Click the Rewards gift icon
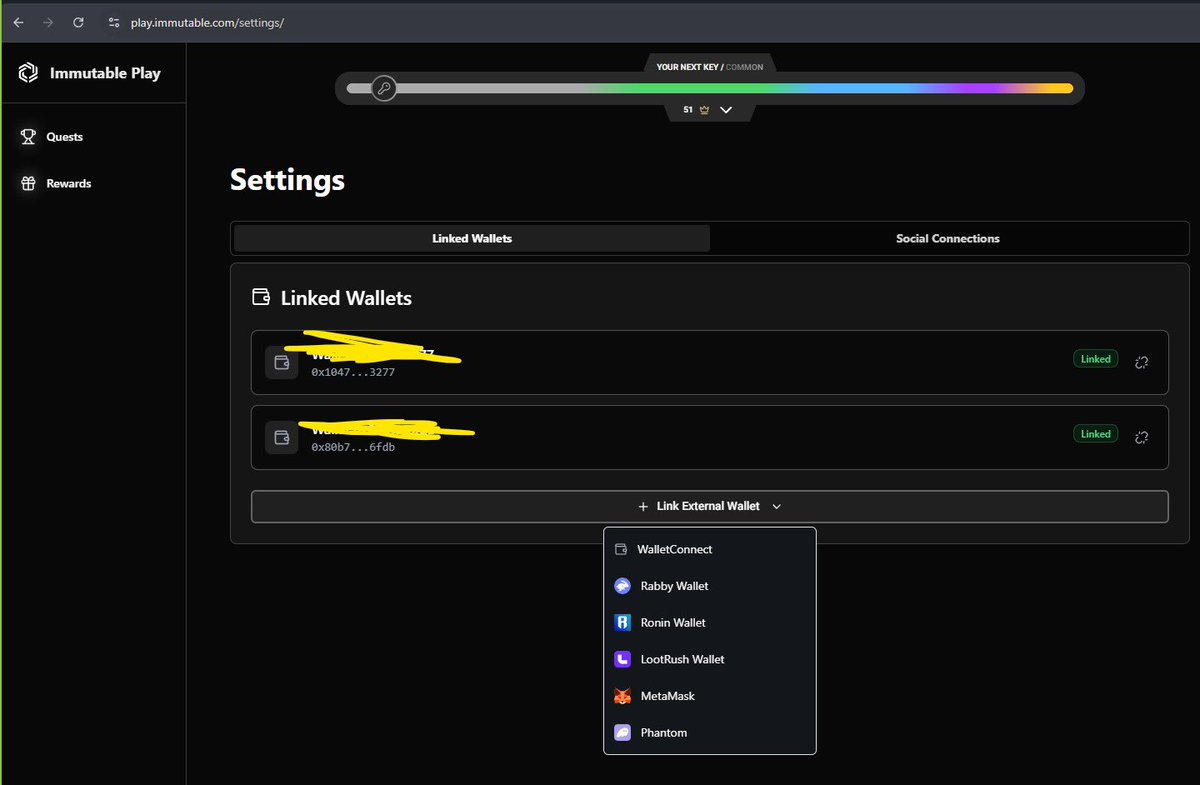 28,184
